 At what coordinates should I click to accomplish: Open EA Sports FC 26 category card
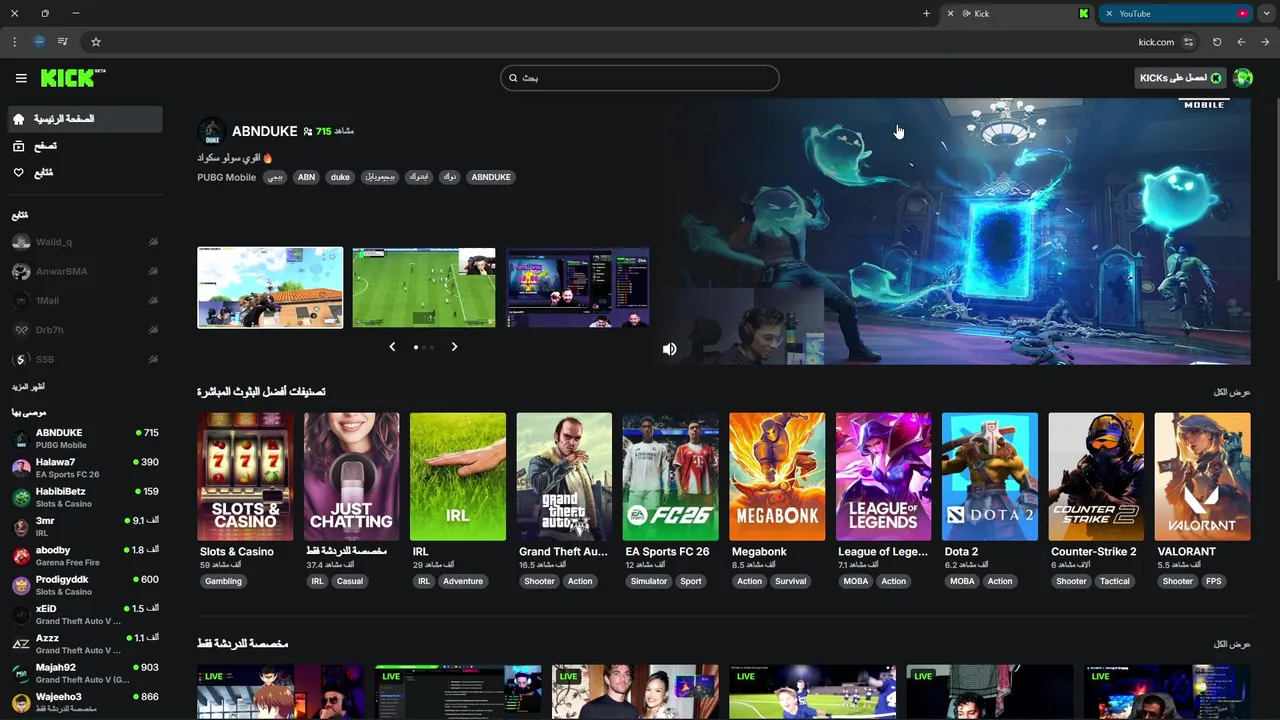click(x=670, y=477)
